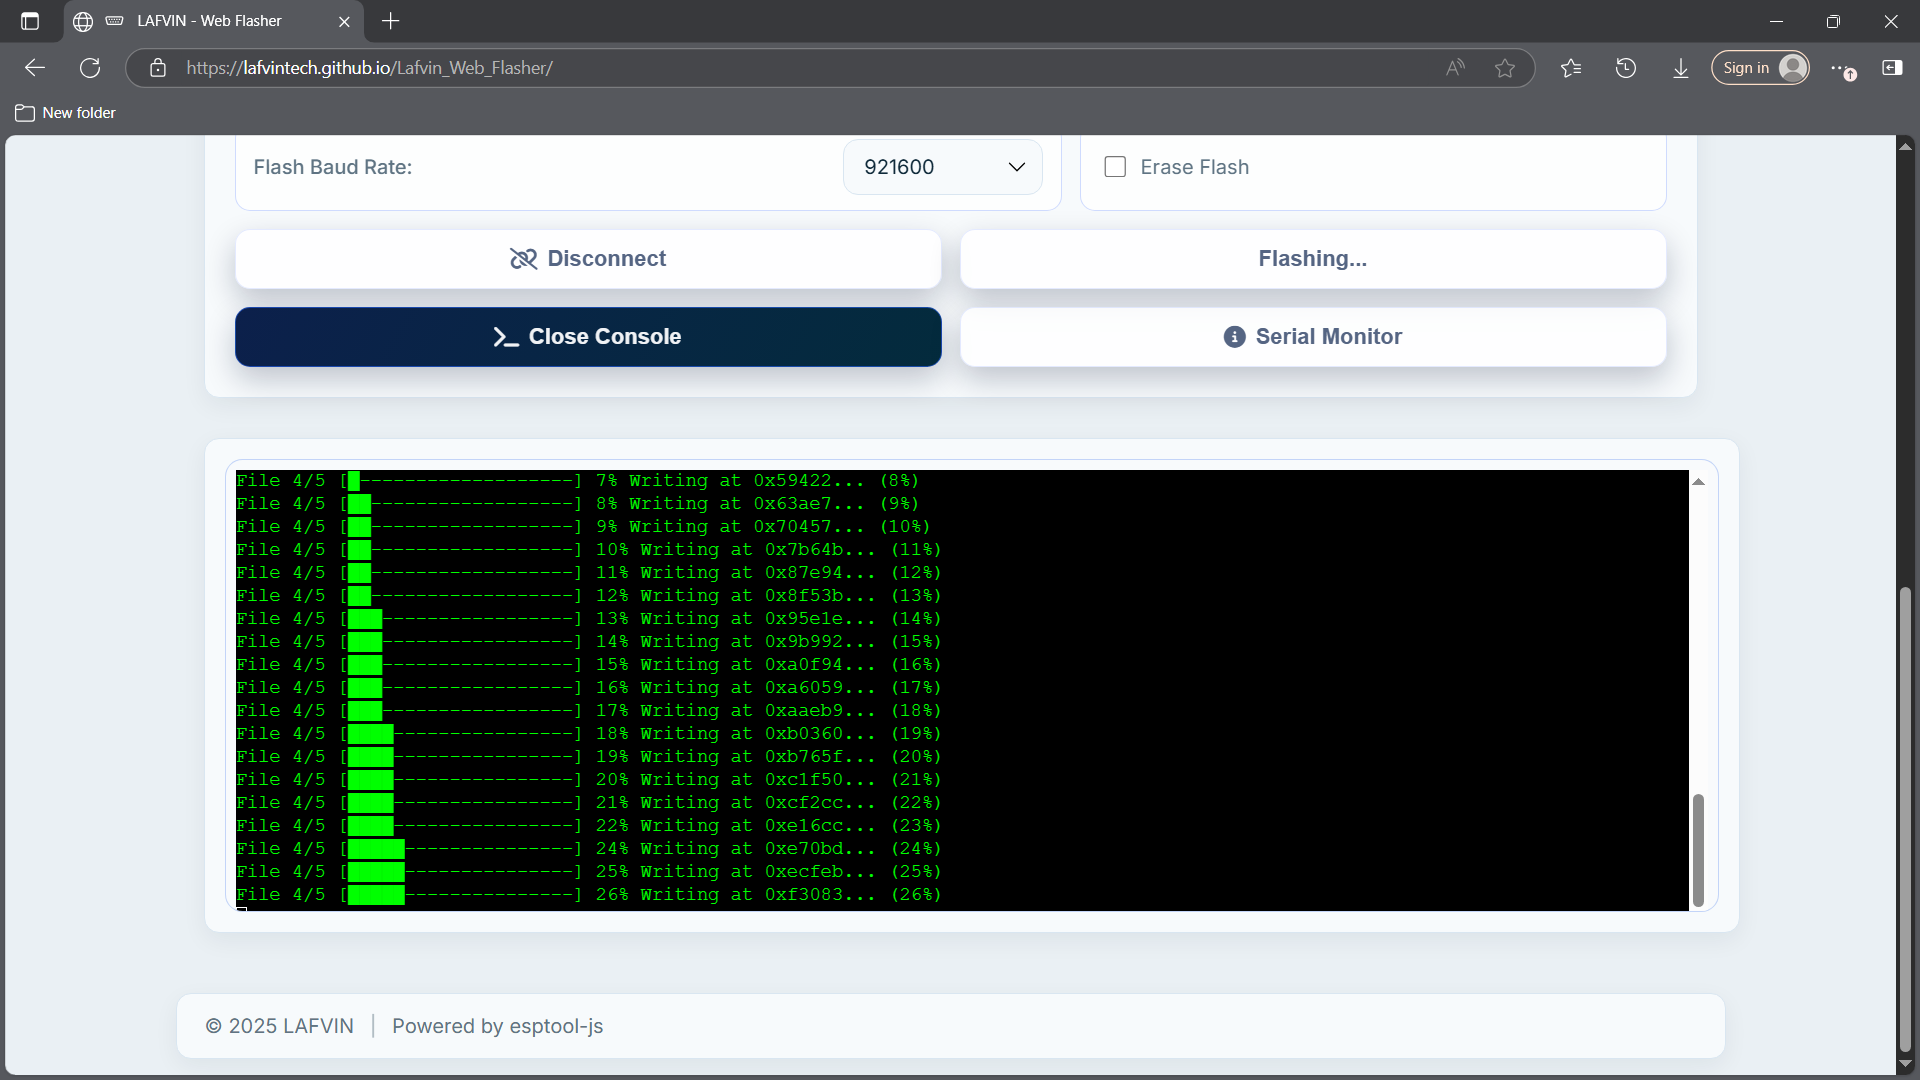Open browser History
Screen dimensions: 1920x1080
tap(1626, 68)
